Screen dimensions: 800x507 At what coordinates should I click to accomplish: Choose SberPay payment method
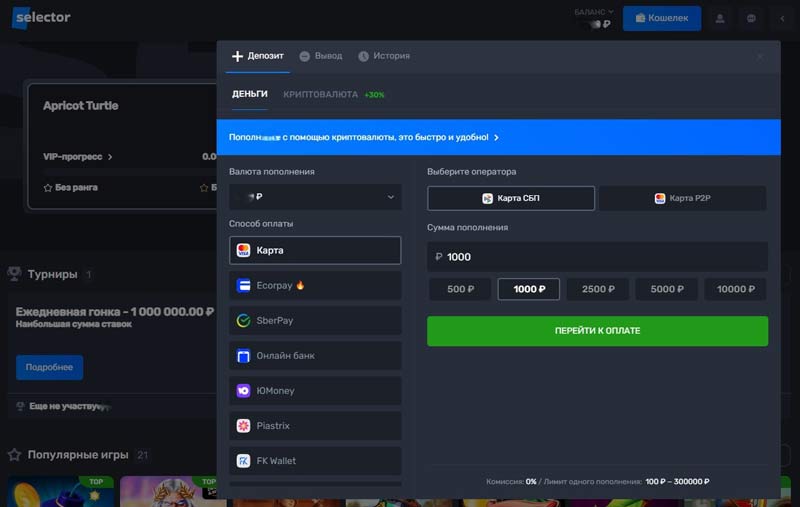coord(314,321)
